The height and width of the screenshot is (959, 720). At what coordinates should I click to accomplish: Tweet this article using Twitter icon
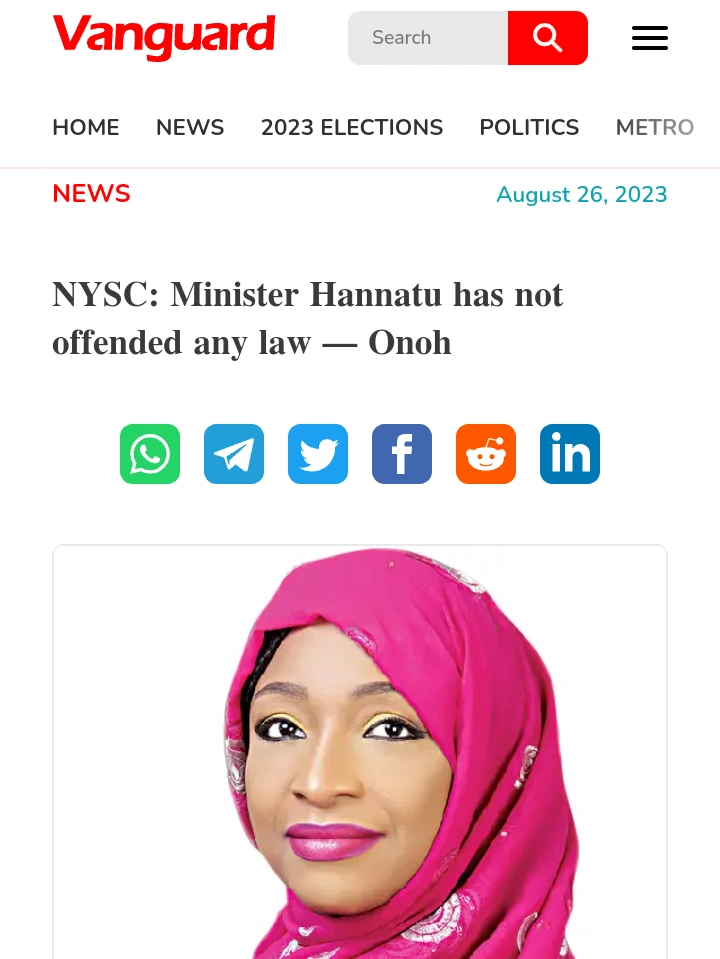tap(318, 454)
